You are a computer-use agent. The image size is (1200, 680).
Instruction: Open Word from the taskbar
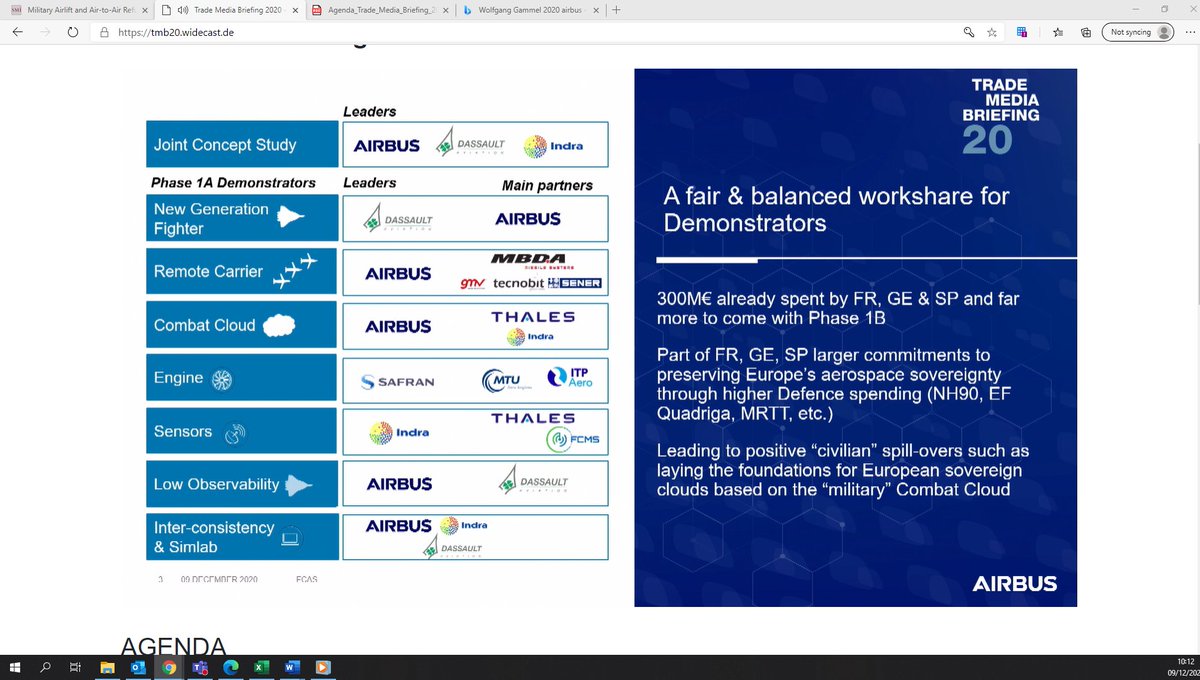click(x=291, y=667)
